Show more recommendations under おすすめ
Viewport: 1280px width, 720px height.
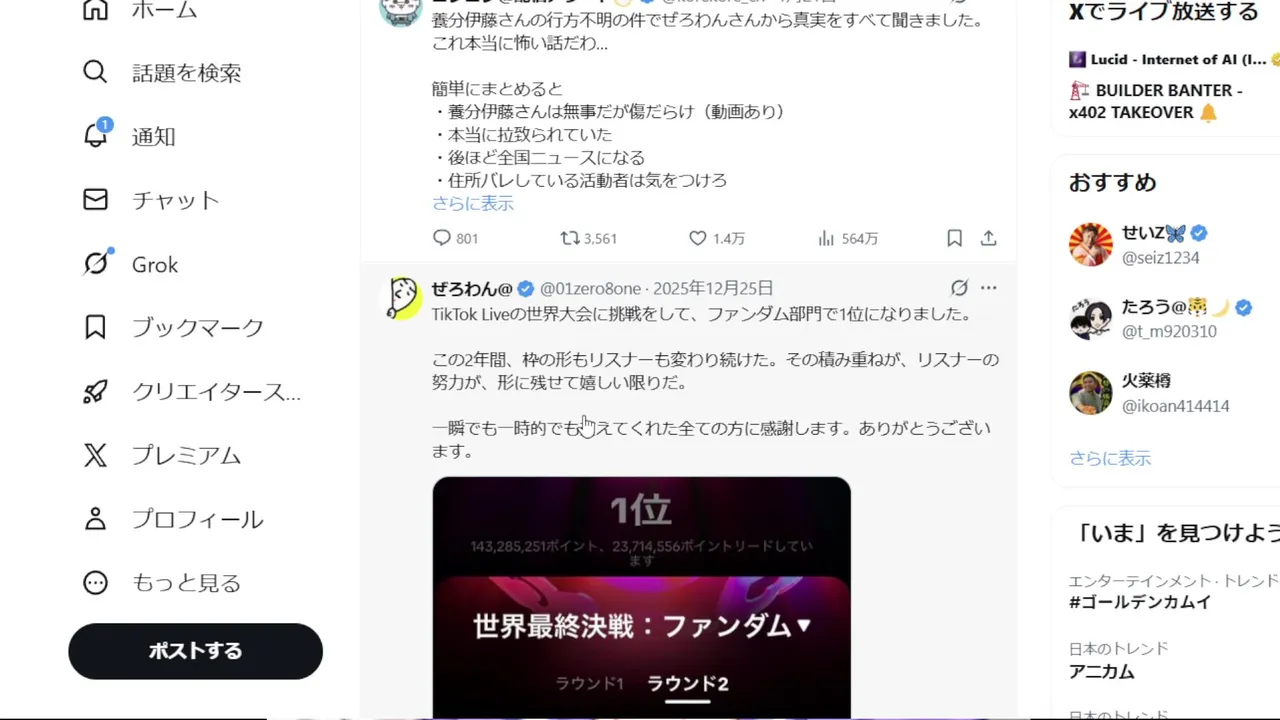1110,458
